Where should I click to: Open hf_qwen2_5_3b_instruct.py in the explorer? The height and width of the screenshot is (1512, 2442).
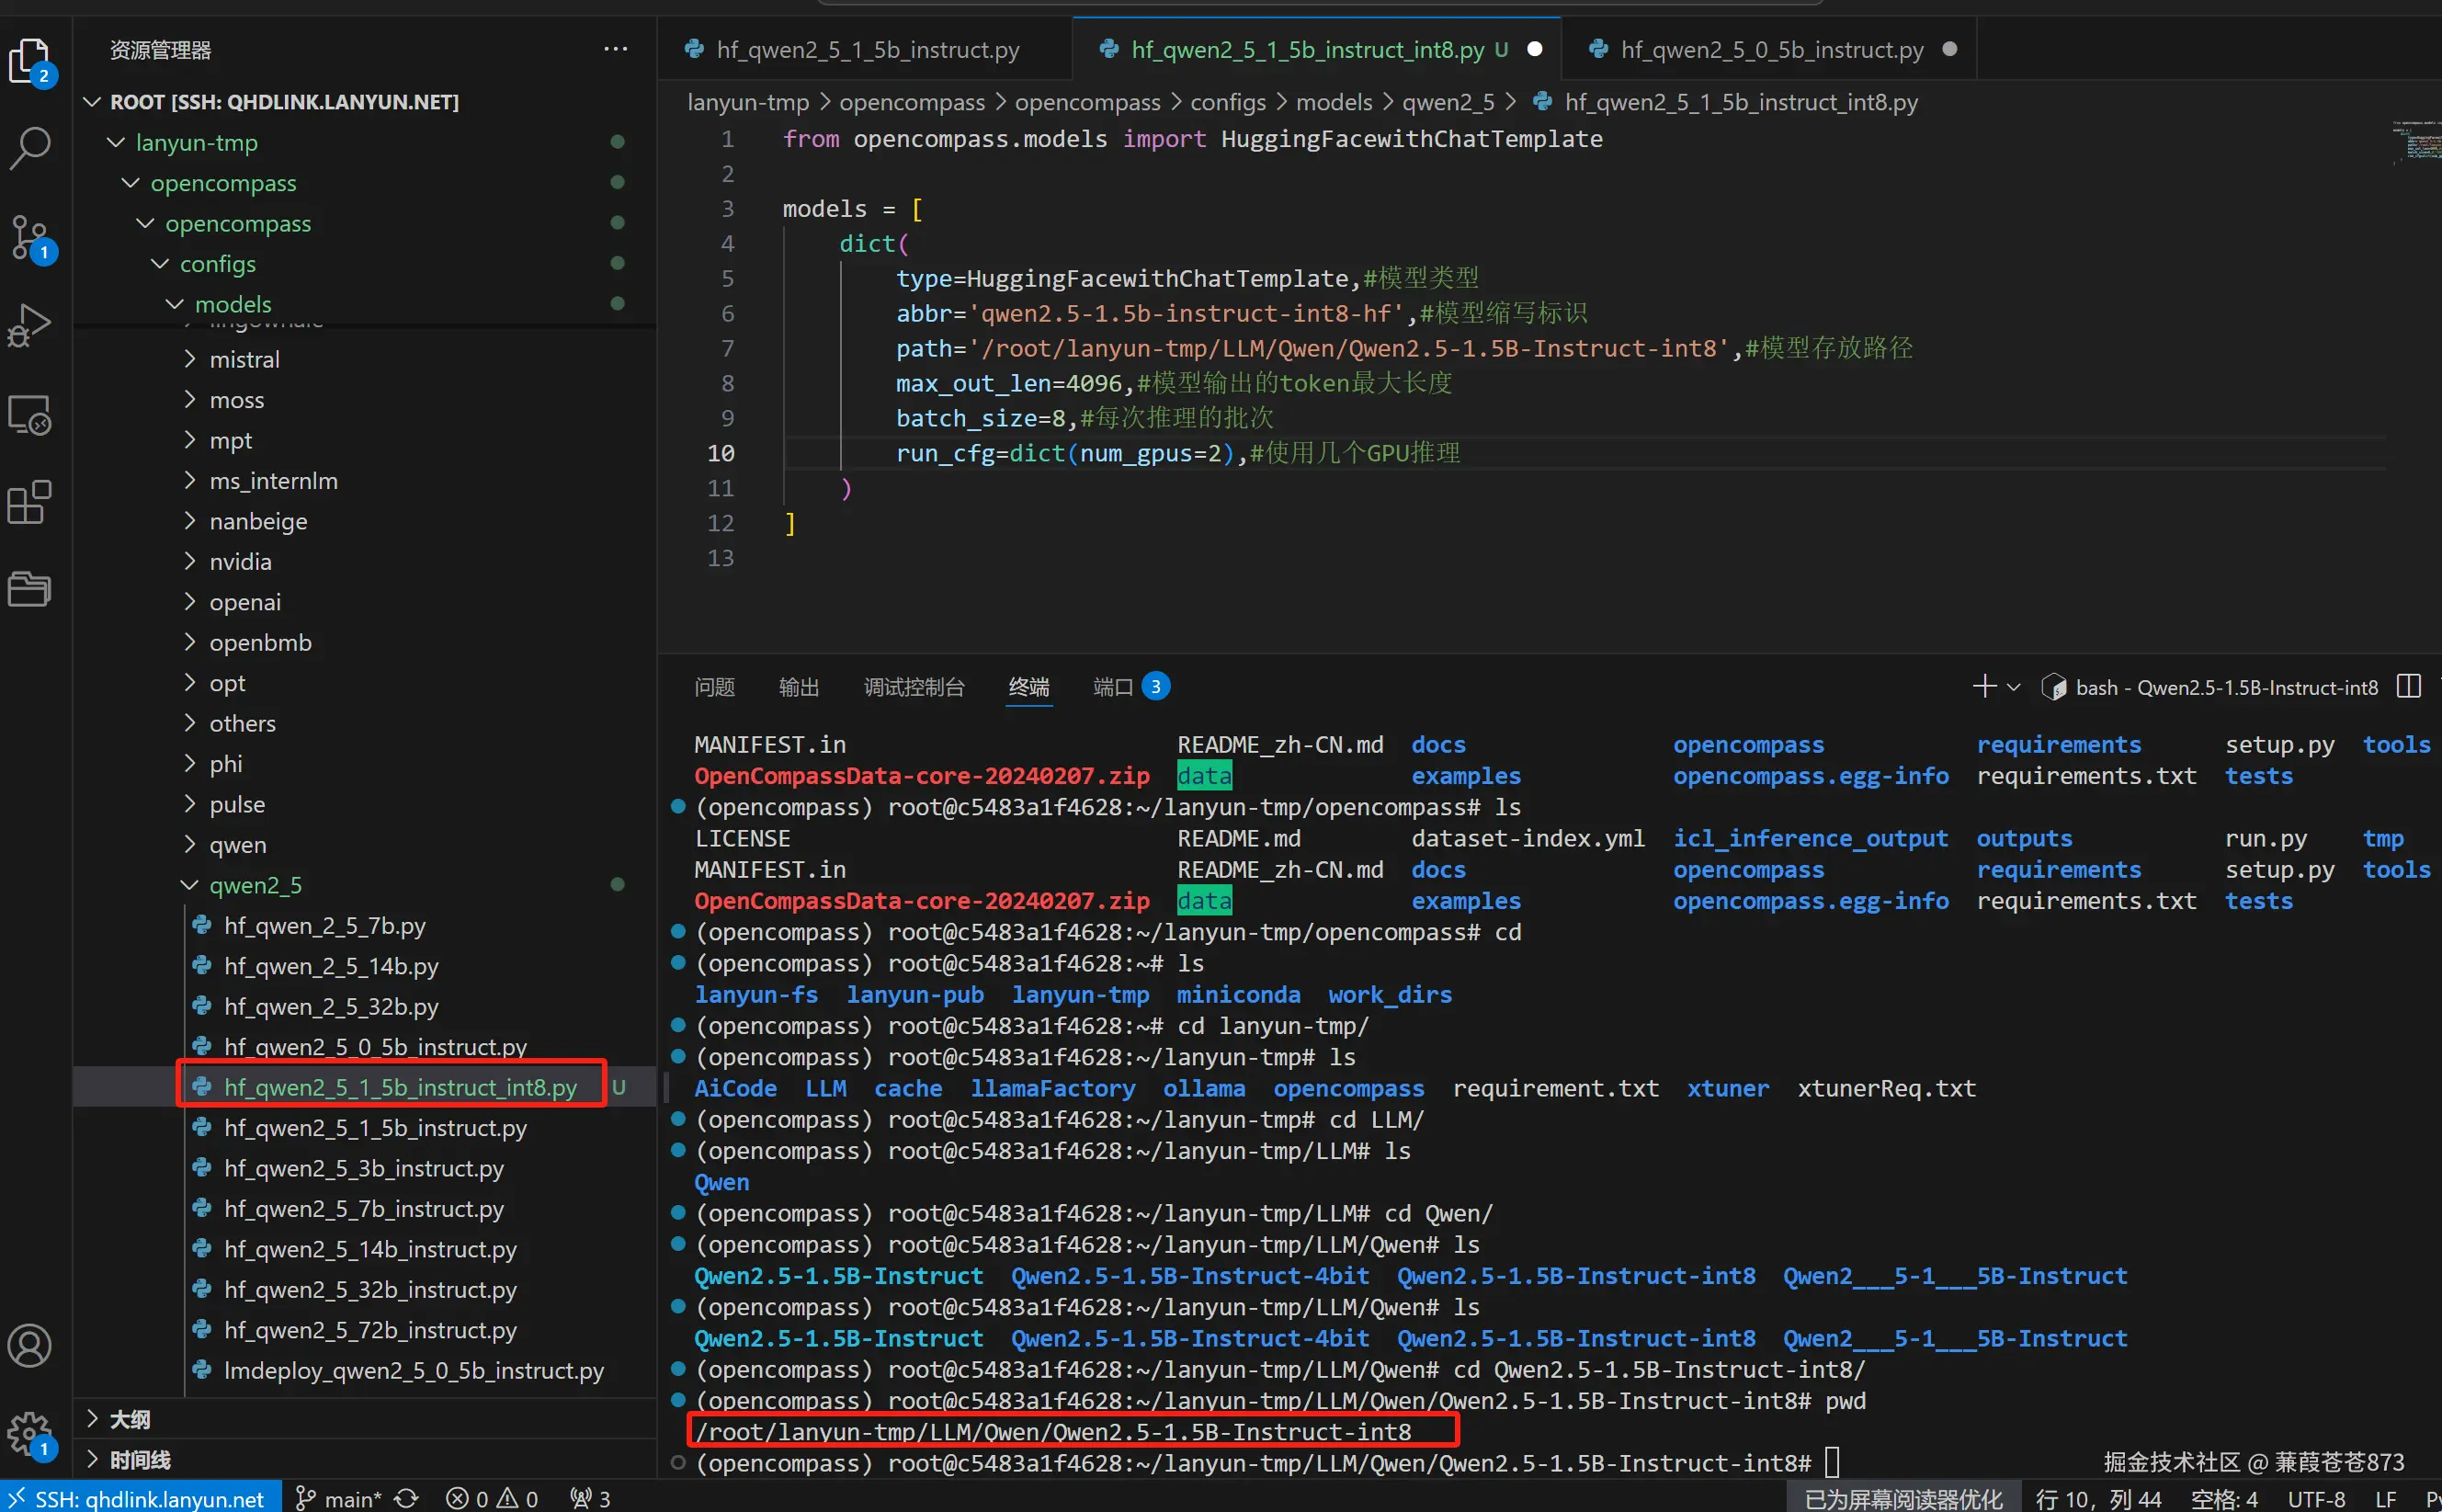(x=364, y=1168)
